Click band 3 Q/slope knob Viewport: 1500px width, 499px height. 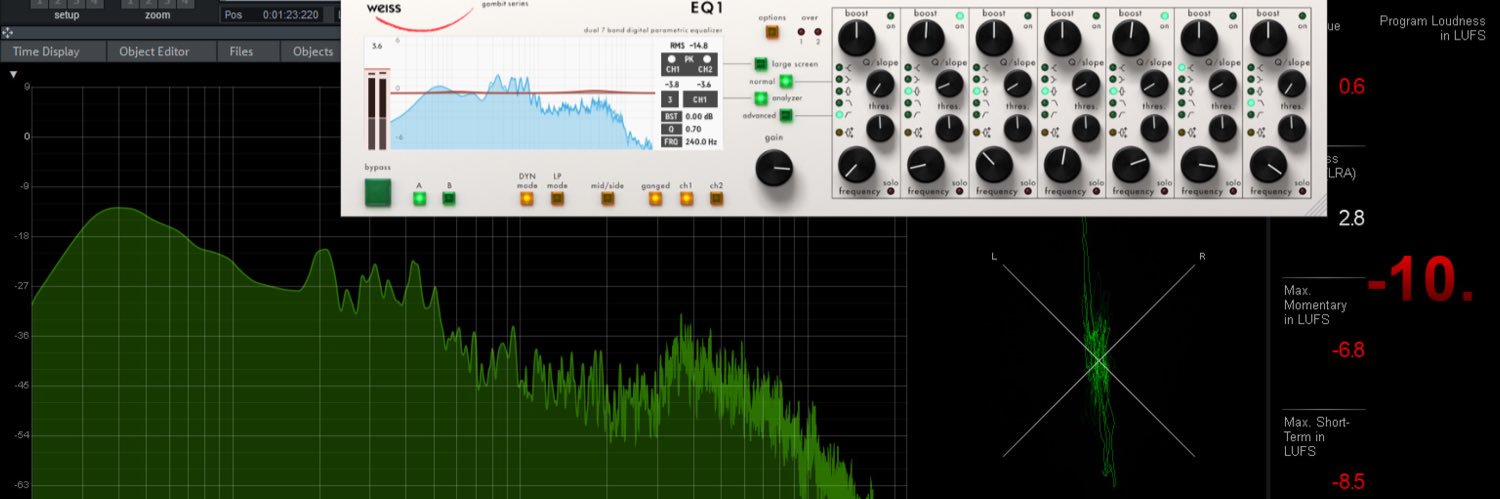(1017, 83)
